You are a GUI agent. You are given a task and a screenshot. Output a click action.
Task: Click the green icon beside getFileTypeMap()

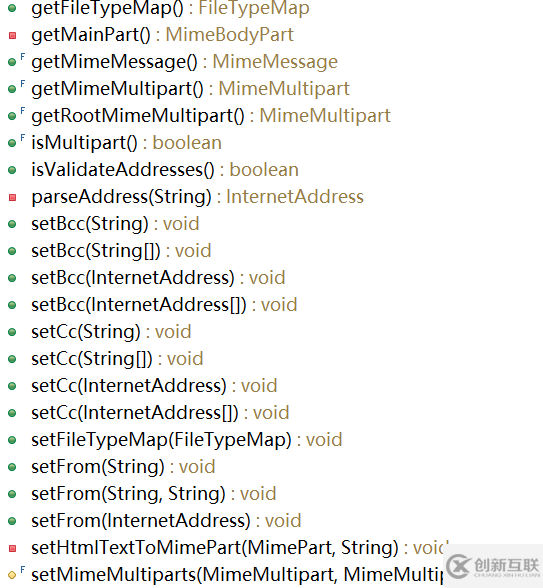(12, 8)
